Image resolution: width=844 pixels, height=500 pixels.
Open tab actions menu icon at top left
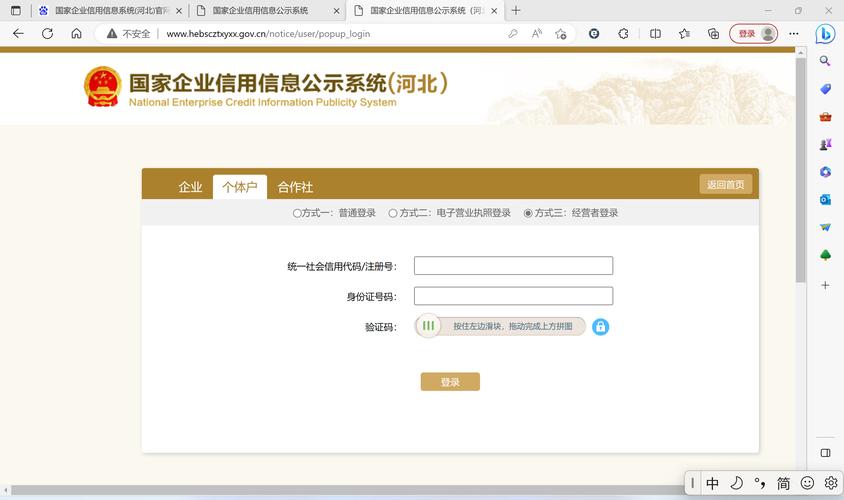coord(16,10)
